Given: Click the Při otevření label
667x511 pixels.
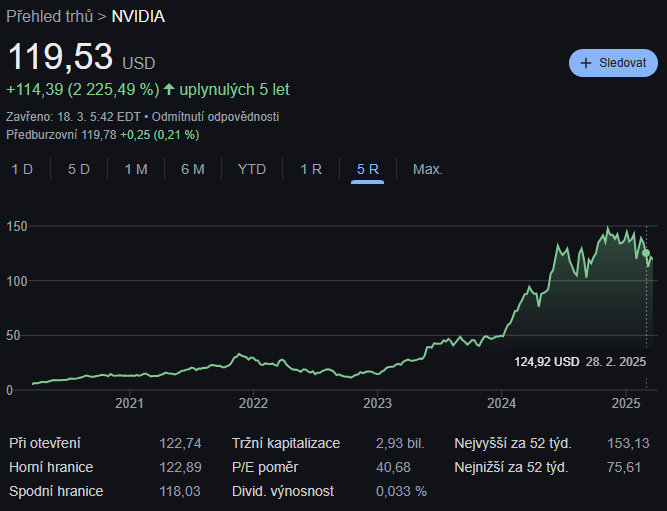Looking at the screenshot, I should click(45, 443).
